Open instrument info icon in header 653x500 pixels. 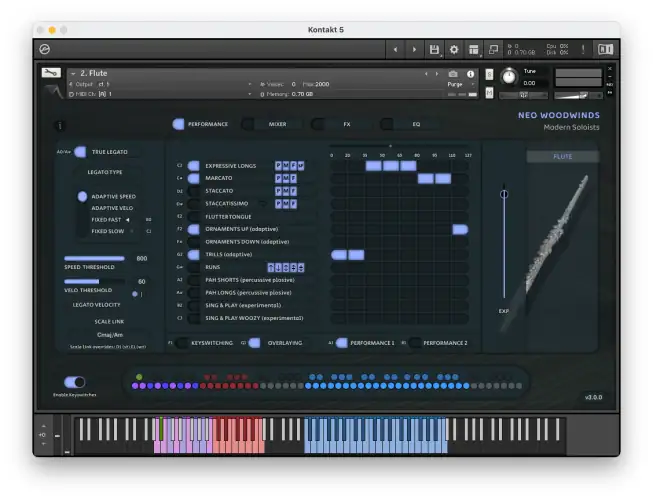pyautogui.click(x=470, y=74)
